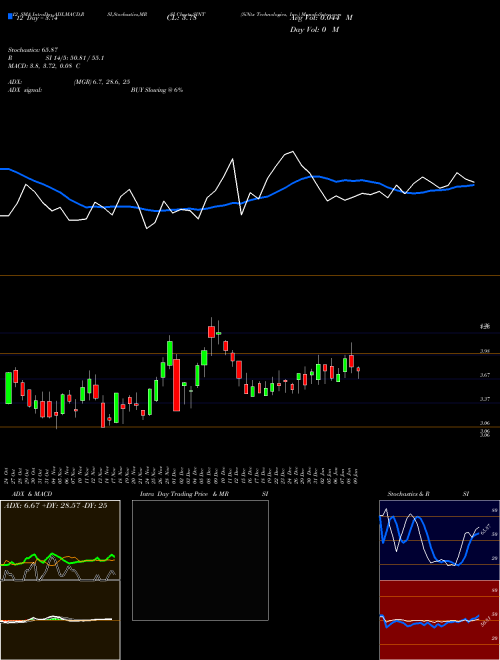Click the blue legend square at top left

click(10, 16)
